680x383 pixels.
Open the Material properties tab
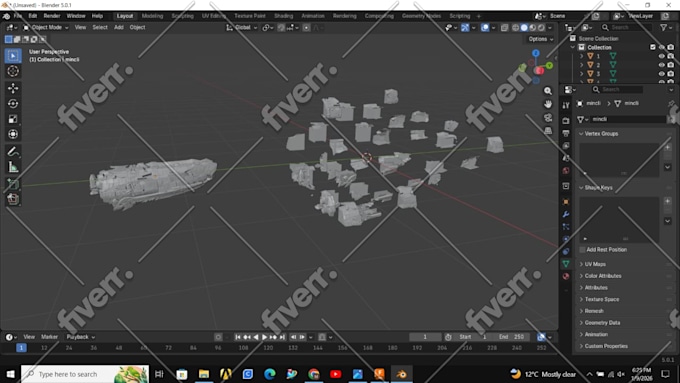(x=566, y=276)
